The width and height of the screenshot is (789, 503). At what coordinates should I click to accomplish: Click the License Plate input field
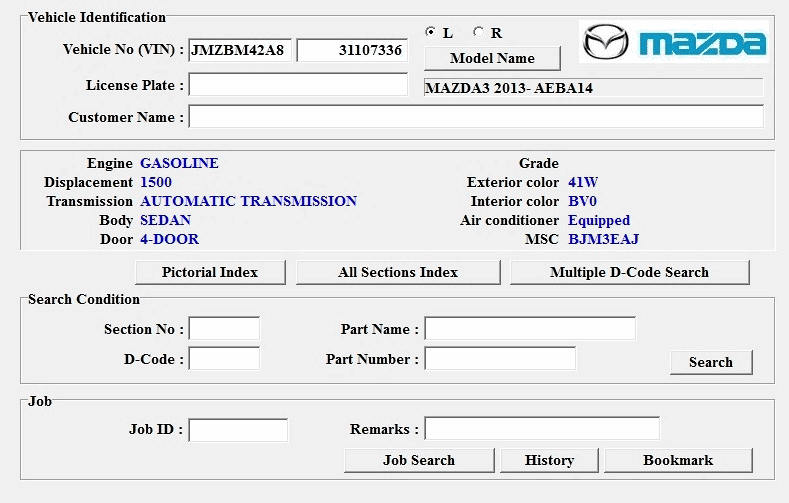(x=298, y=85)
